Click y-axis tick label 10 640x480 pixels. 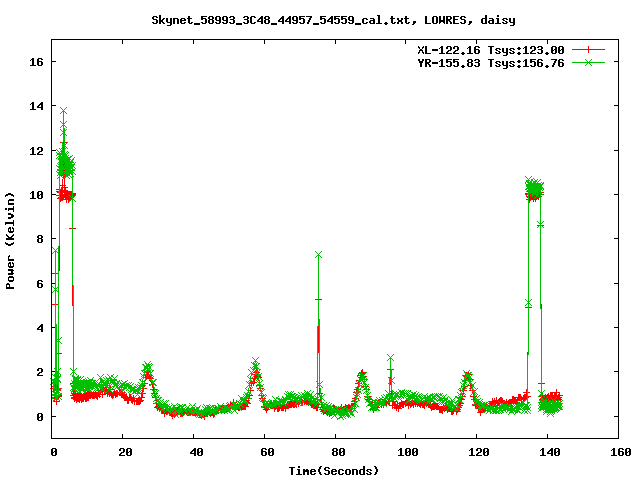pyautogui.click(x=36, y=195)
